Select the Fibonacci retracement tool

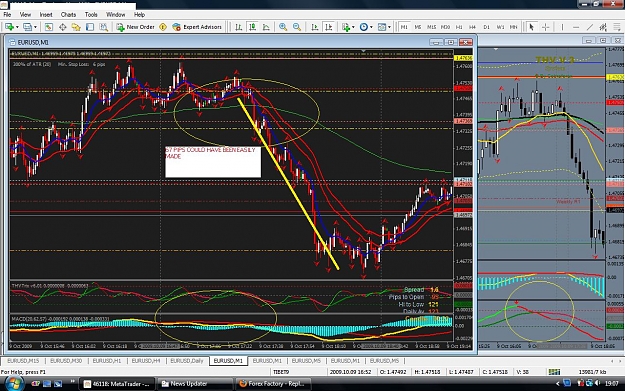pos(617,27)
